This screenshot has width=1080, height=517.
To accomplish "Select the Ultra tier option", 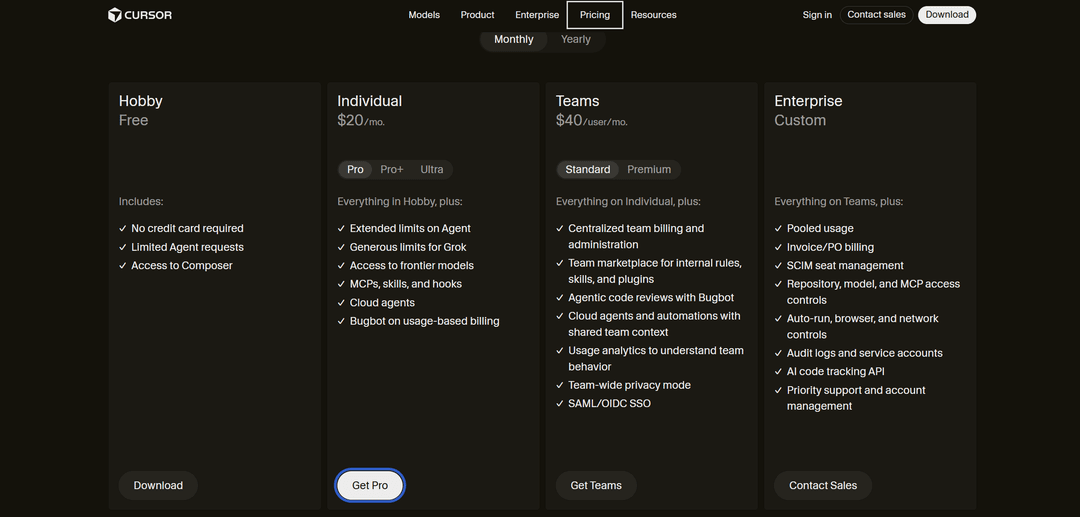I will pos(432,169).
